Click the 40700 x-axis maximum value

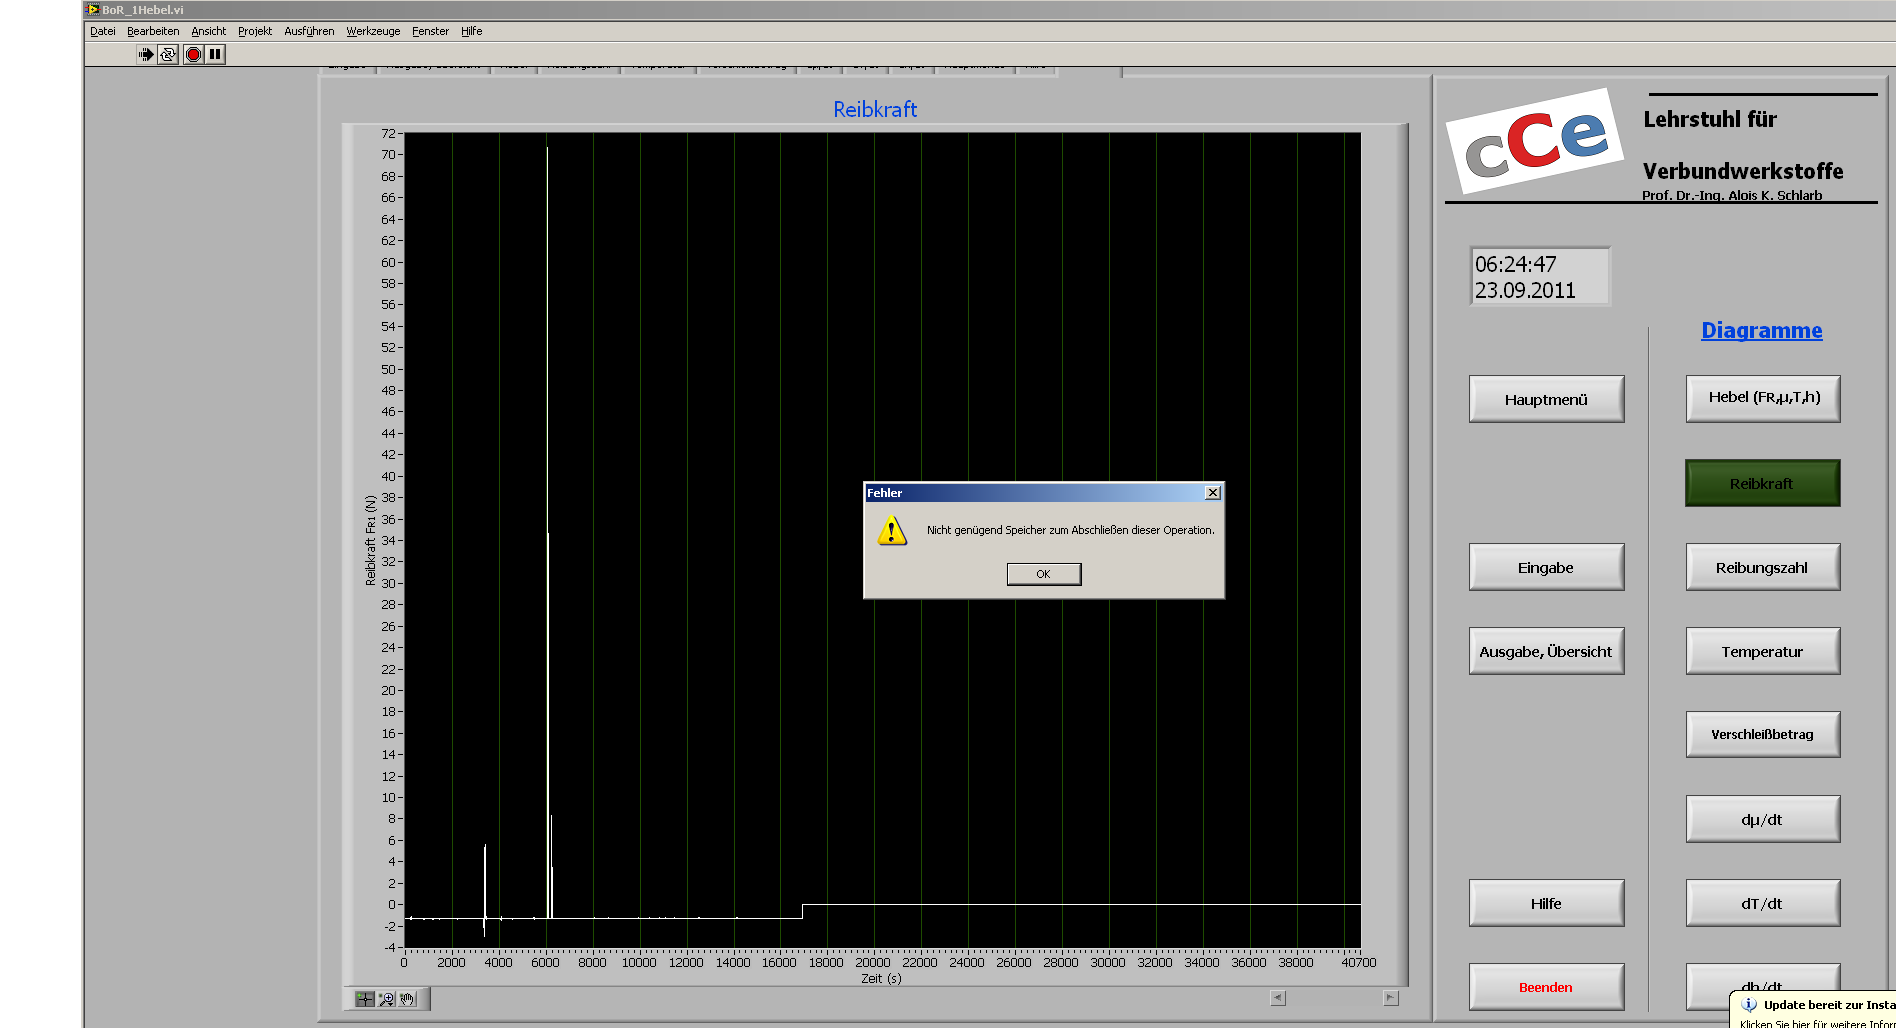point(1359,963)
